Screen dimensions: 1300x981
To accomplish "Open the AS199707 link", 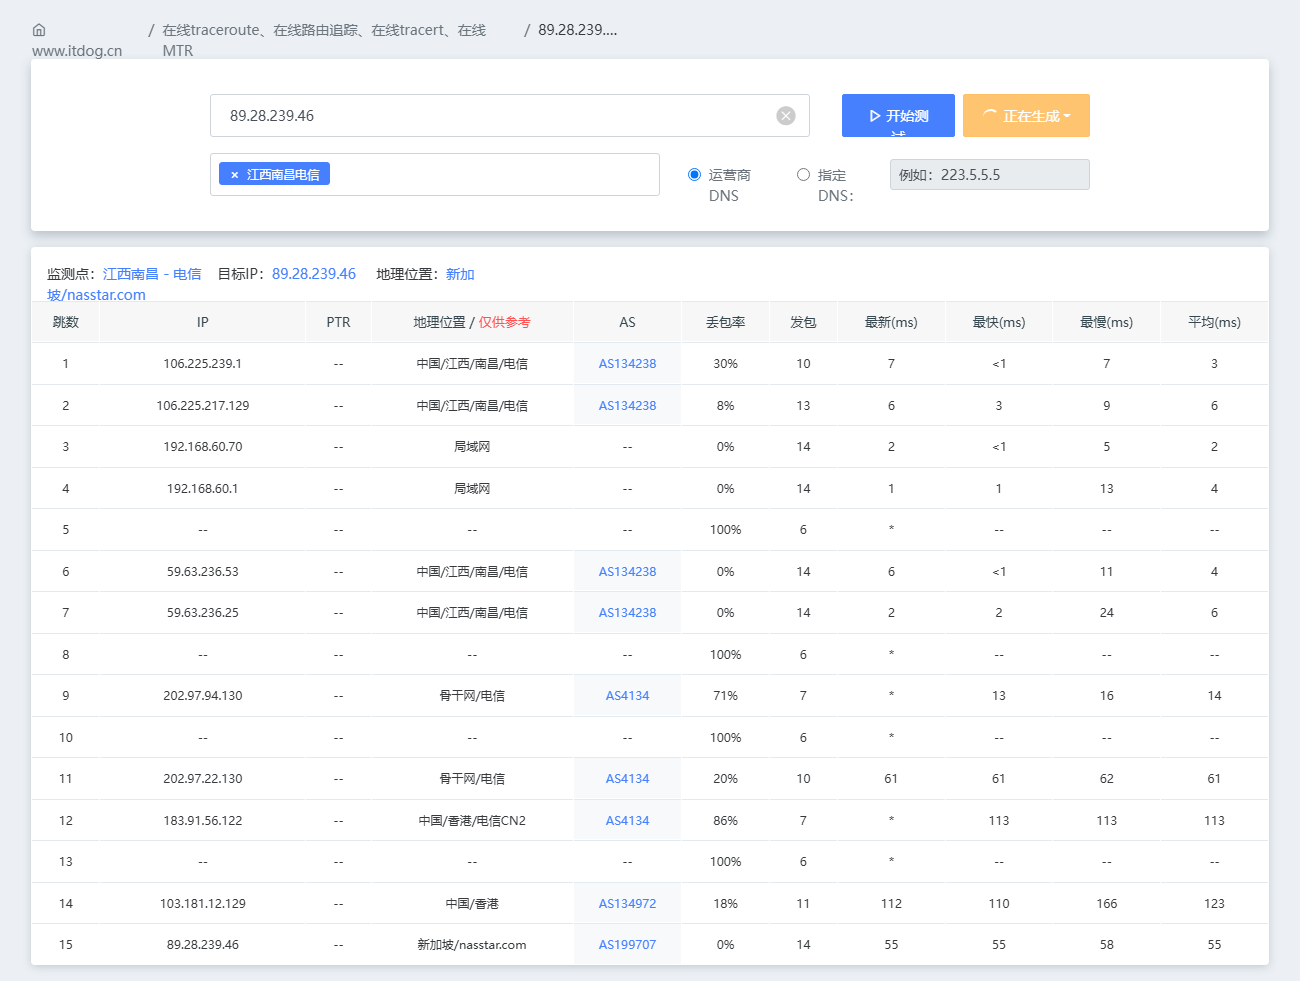I will pyautogui.click(x=627, y=945).
